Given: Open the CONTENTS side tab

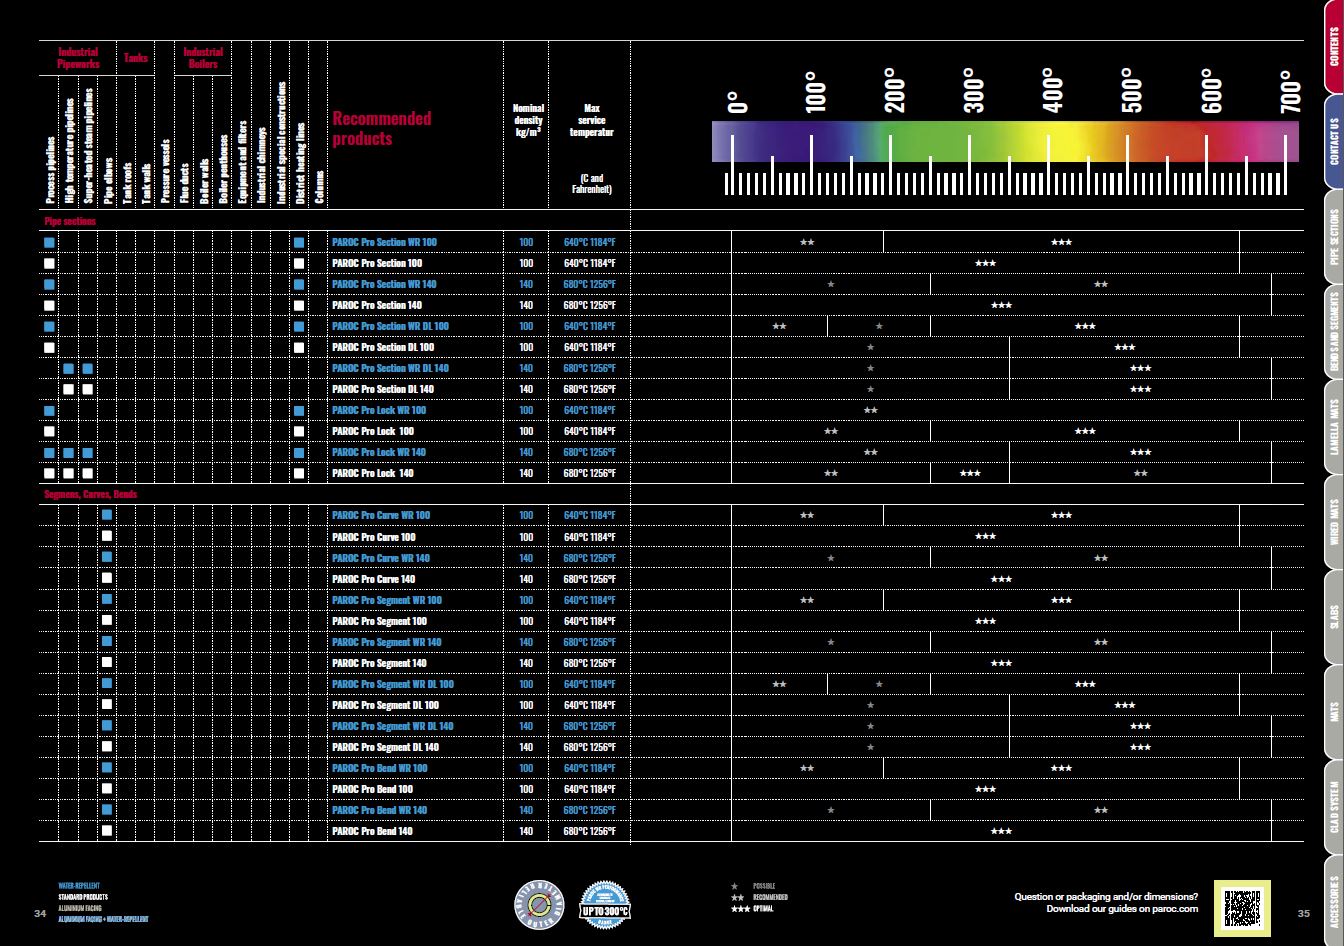Looking at the screenshot, I should point(1334,47).
